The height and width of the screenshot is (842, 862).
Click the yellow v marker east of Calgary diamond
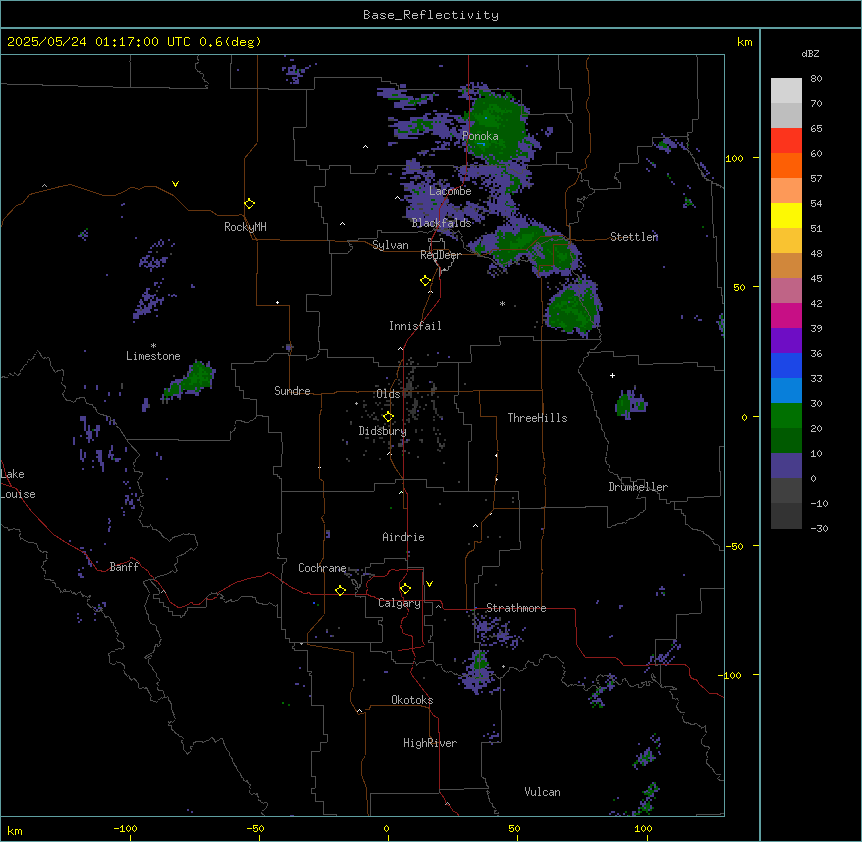click(x=429, y=584)
